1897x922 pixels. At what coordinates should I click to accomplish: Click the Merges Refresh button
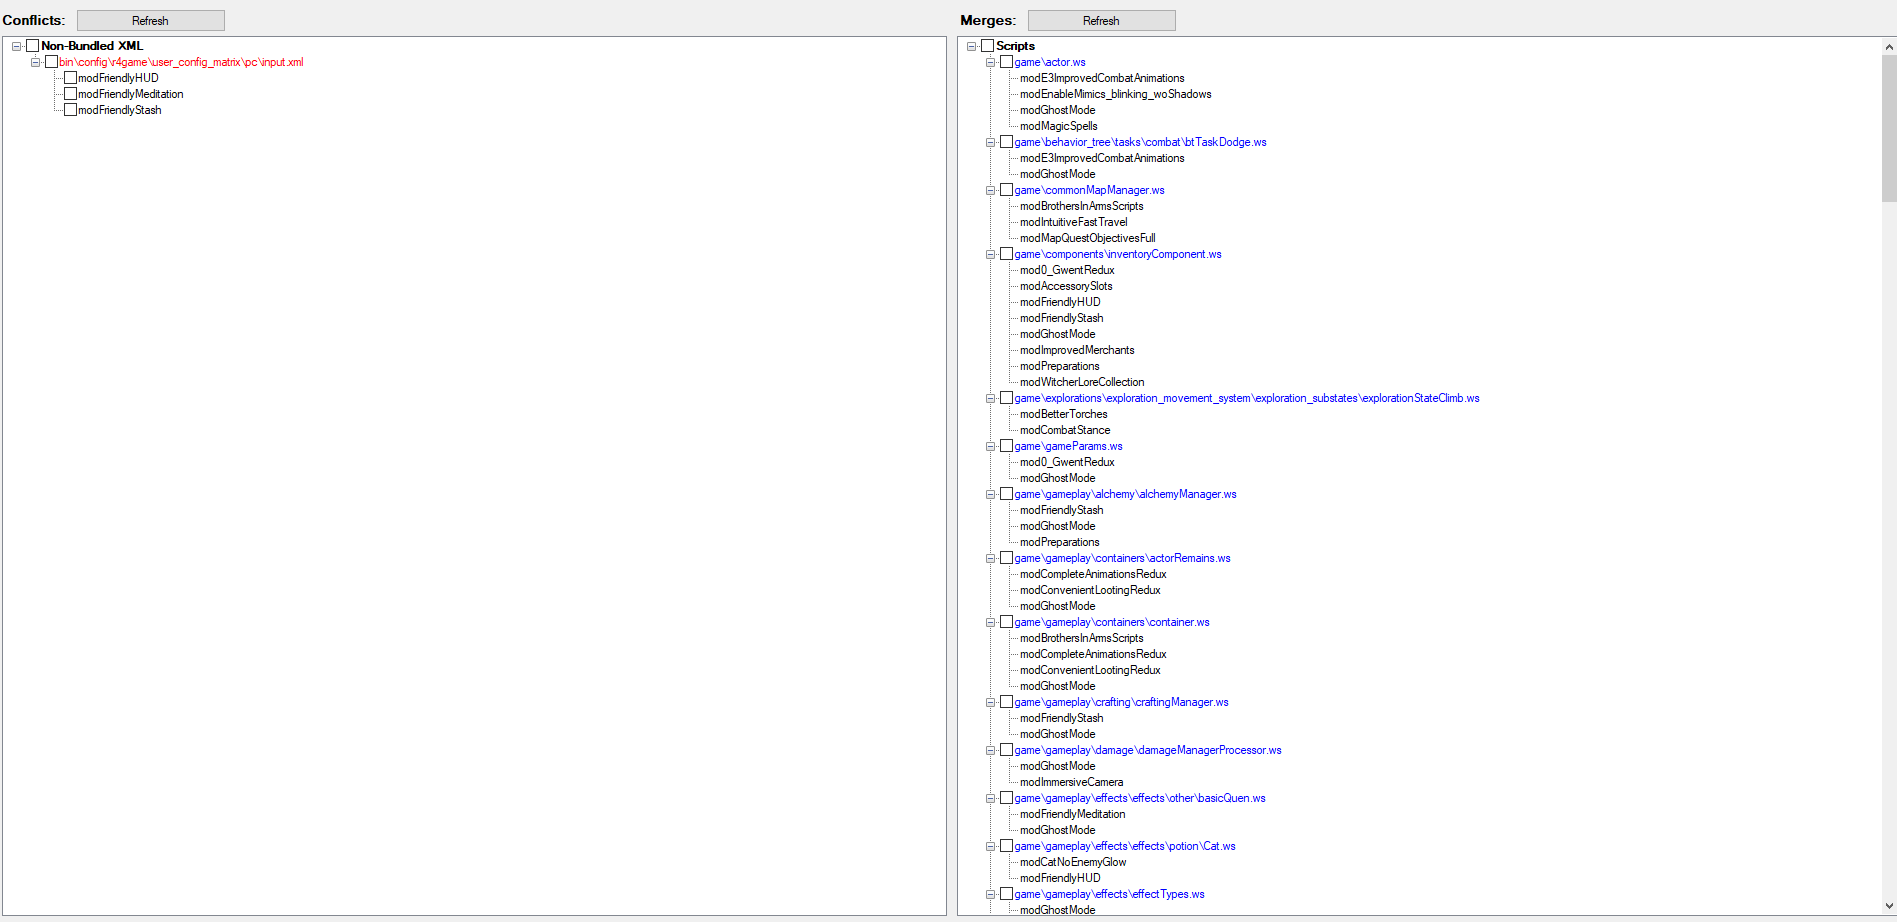tap(1101, 20)
